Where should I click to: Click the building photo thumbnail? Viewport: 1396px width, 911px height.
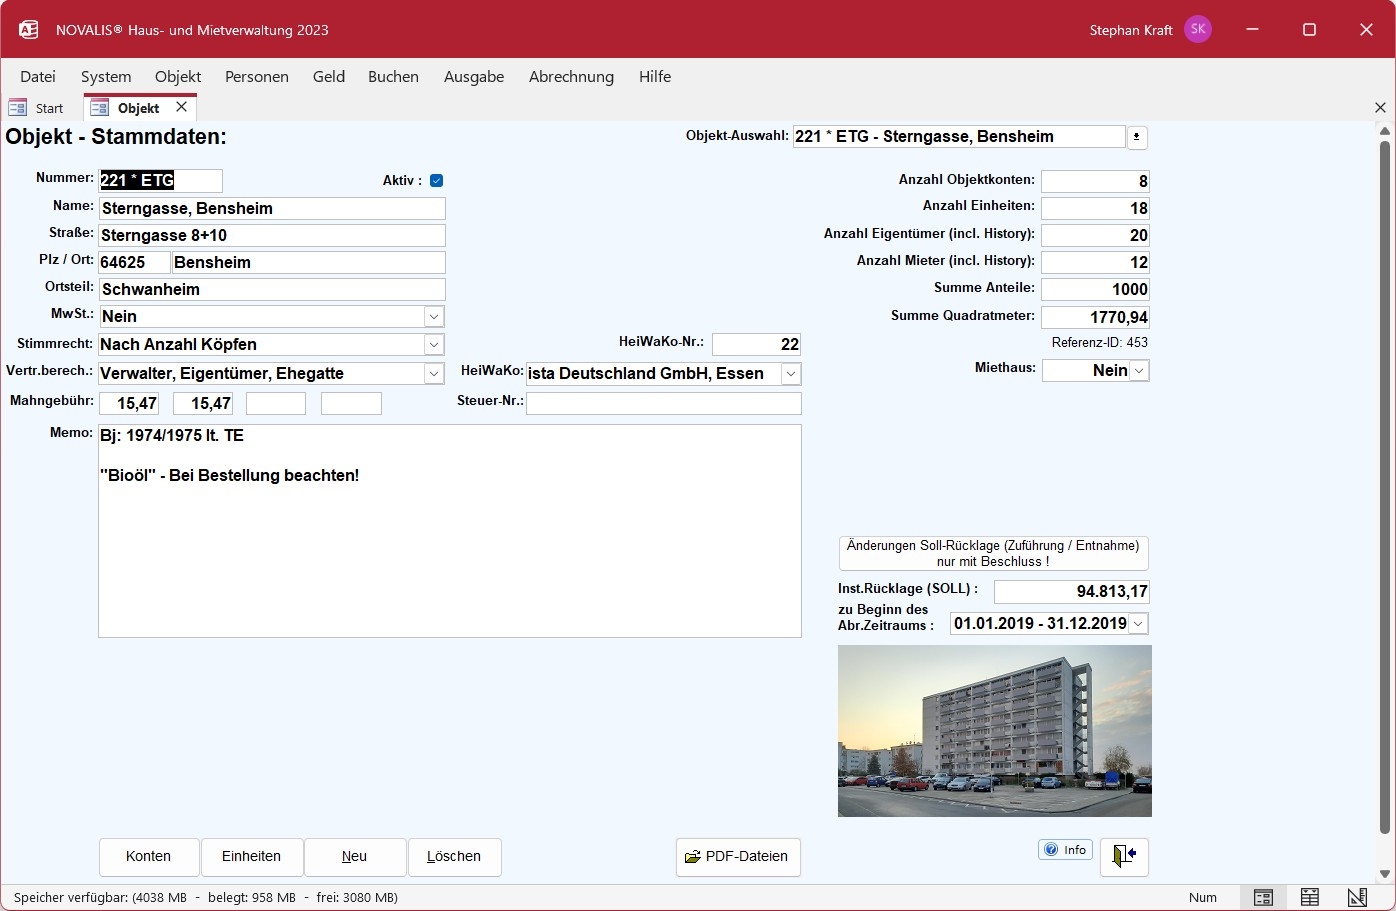(x=995, y=731)
